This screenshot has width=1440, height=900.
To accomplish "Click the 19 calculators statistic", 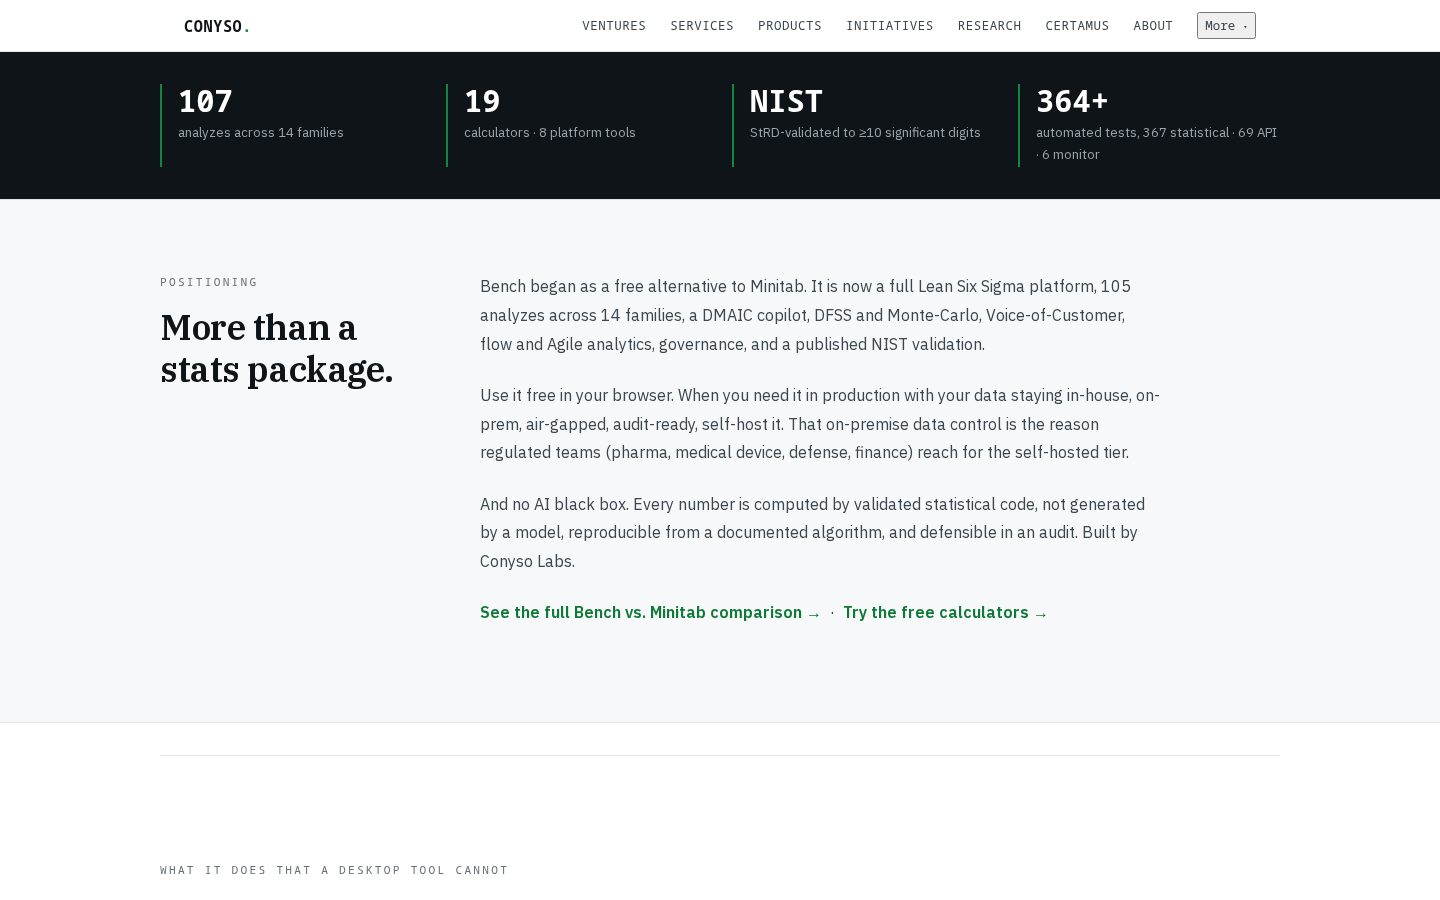I will pos(482,102).
